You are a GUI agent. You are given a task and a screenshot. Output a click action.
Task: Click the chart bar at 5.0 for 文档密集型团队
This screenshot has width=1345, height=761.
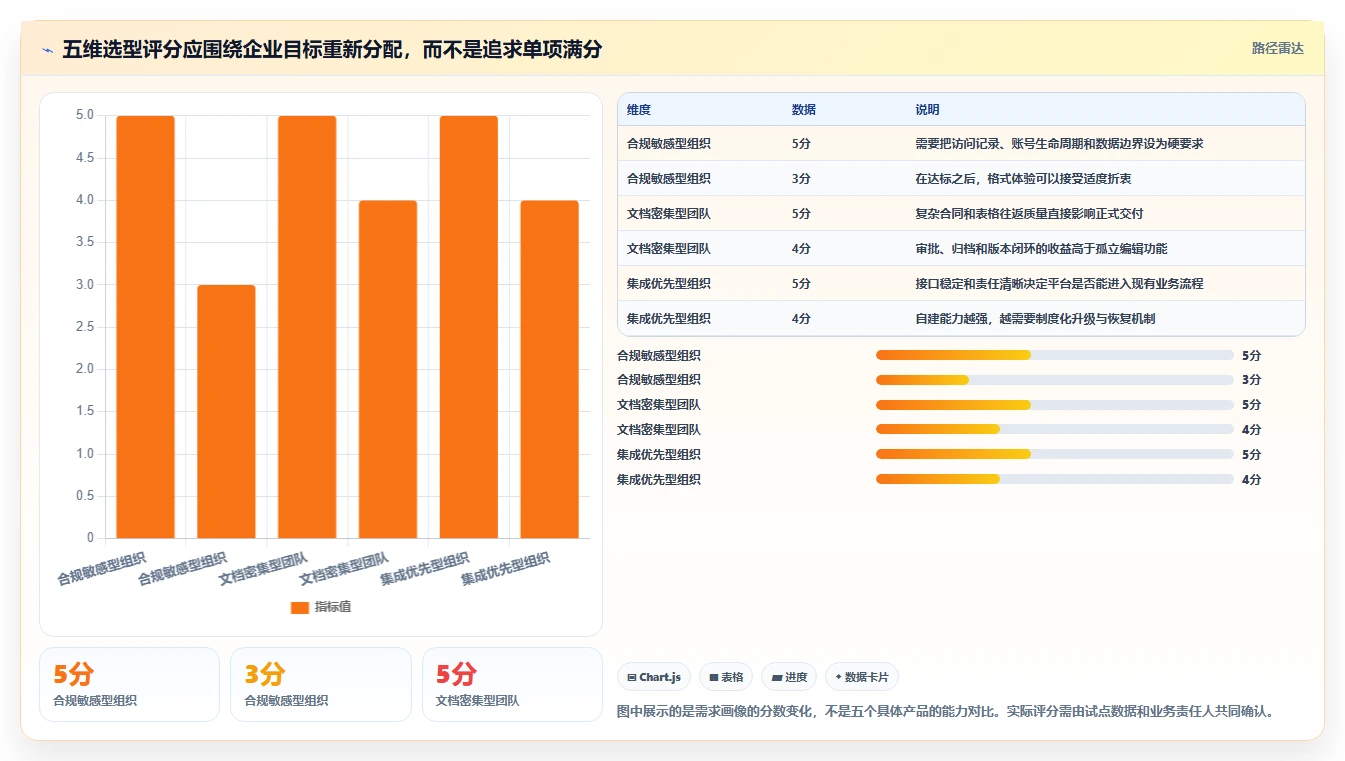click(x=307, y=327)
